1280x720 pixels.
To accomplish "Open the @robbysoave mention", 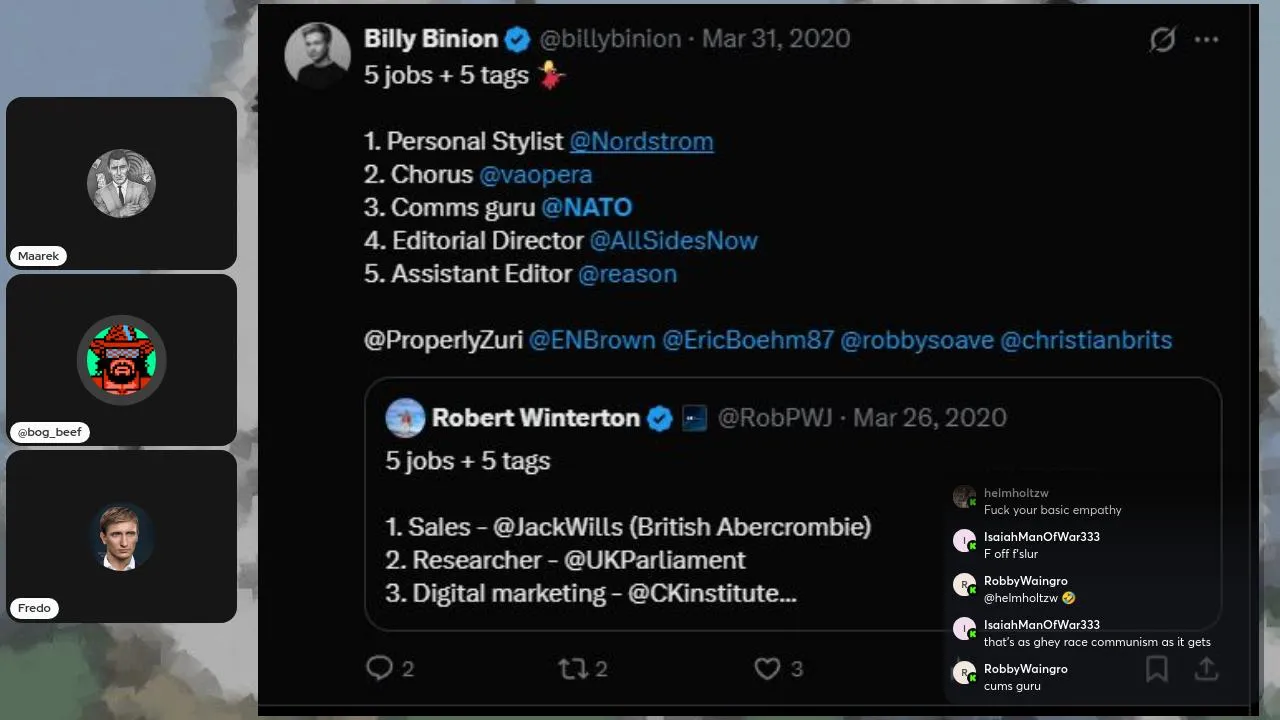I will tap(916, 340).
